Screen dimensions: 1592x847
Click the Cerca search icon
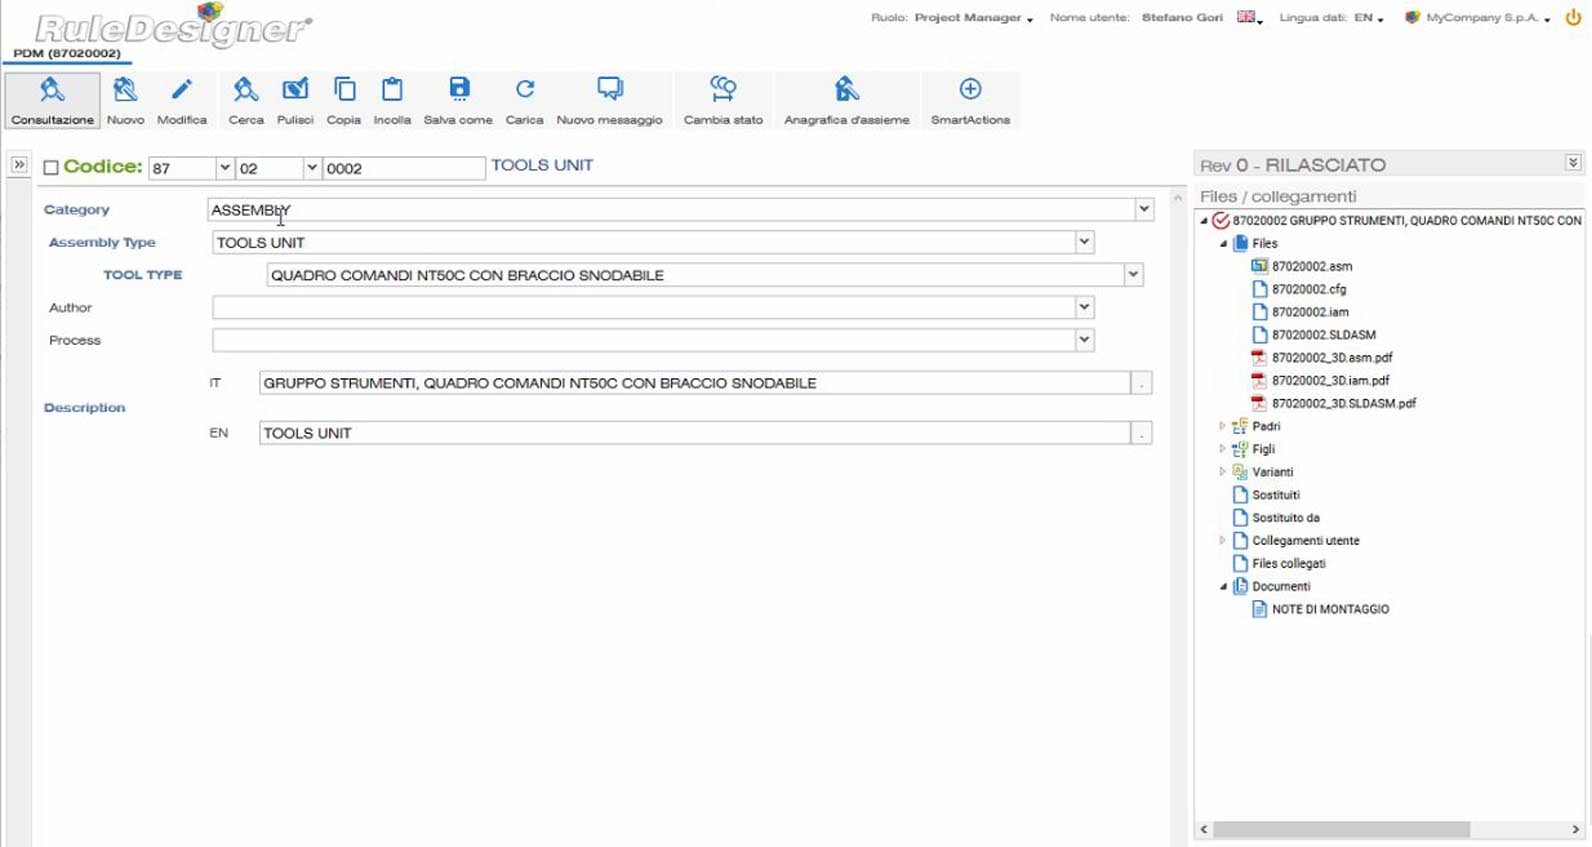pos(245,90)
